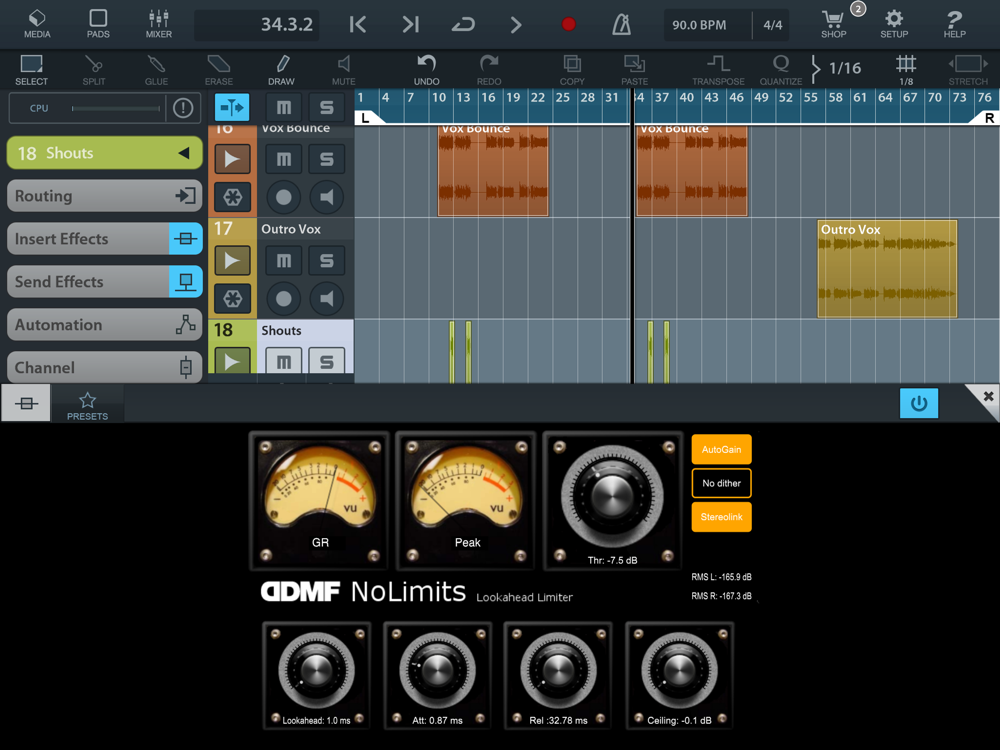This screenshot has width=1000, height=750.
Task: Mute the Outro Vox track
Action: coord(284,260)
